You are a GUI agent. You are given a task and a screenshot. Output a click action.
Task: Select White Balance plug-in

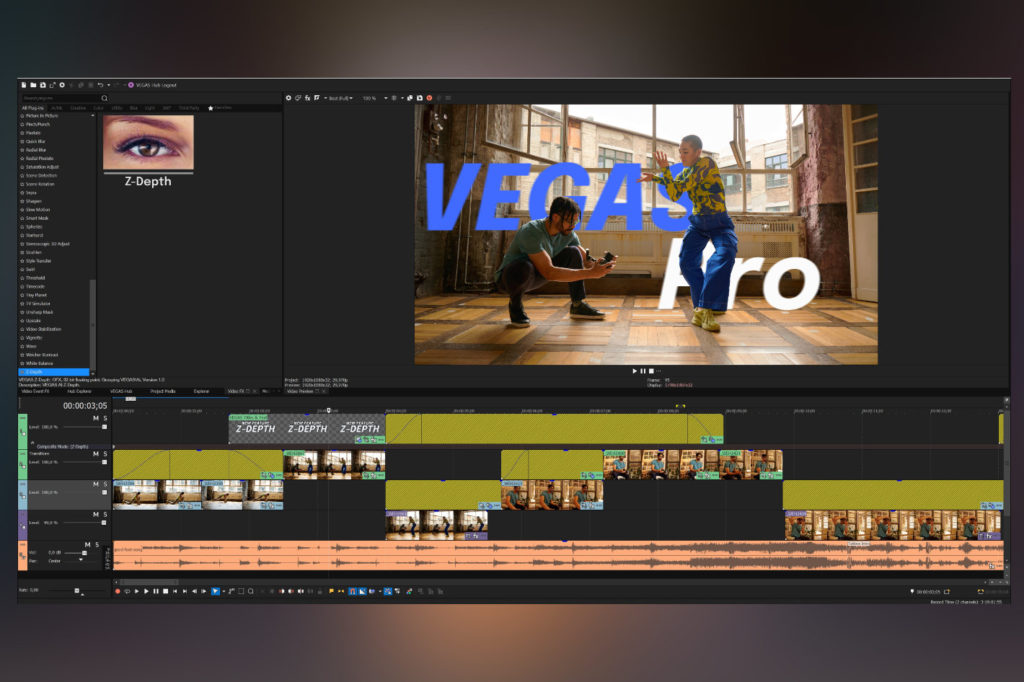pyautogui.click(x=39, y=363)
